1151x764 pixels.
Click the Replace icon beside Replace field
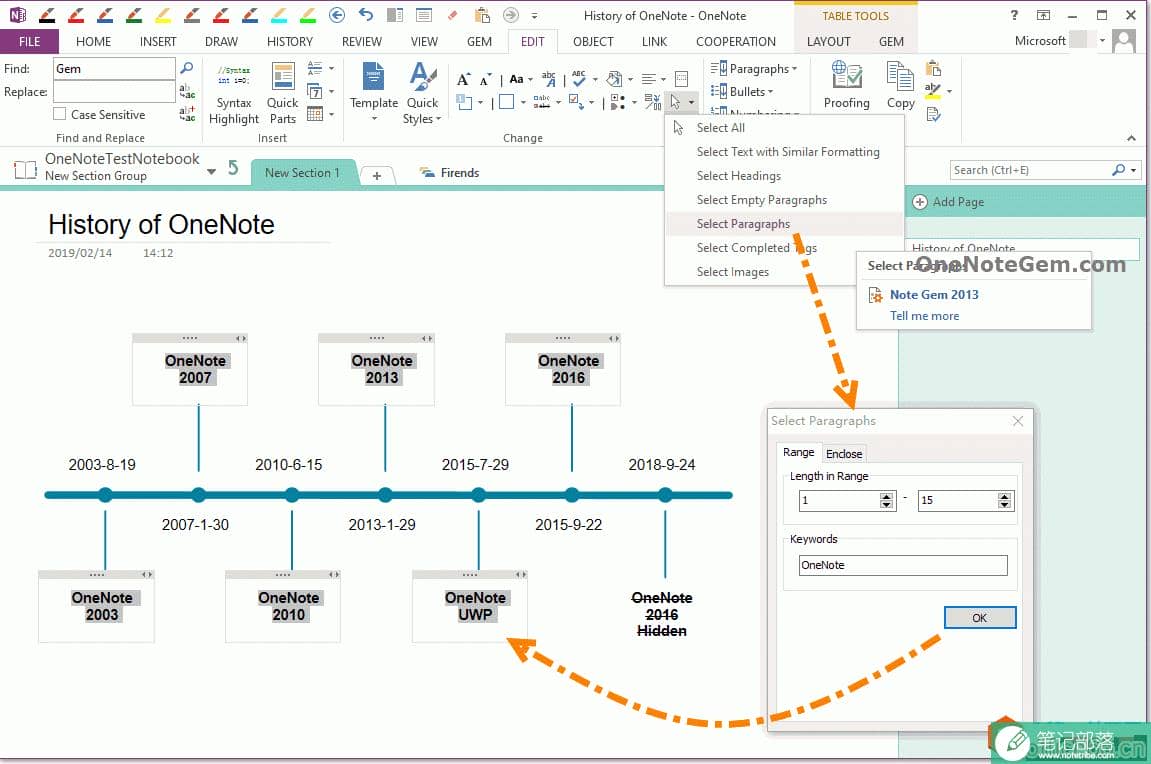tap(187, 91)
